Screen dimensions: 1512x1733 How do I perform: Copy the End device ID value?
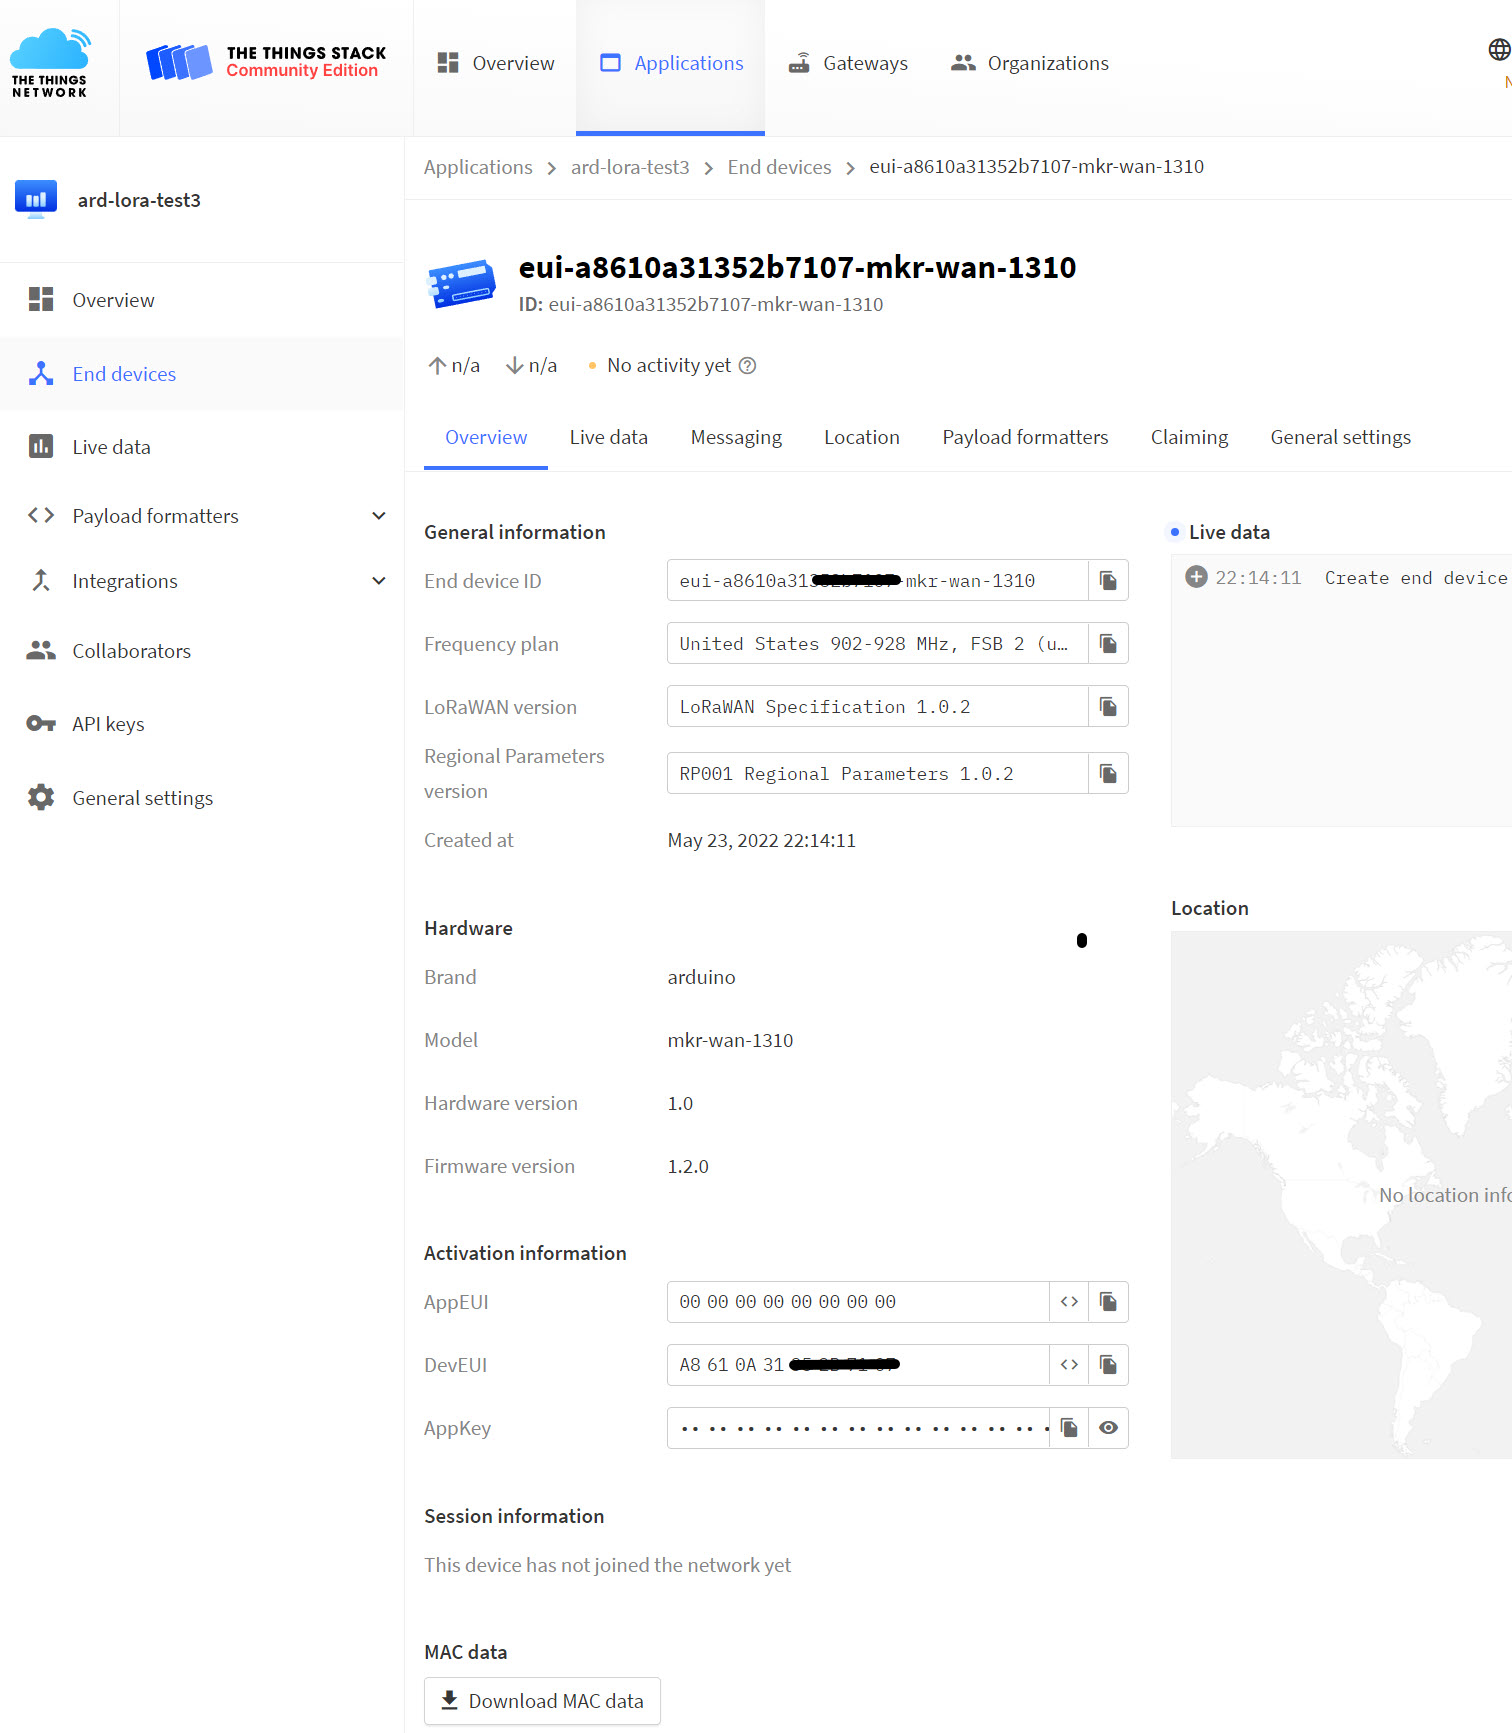pyautogui.click(x=1108, y=581)
